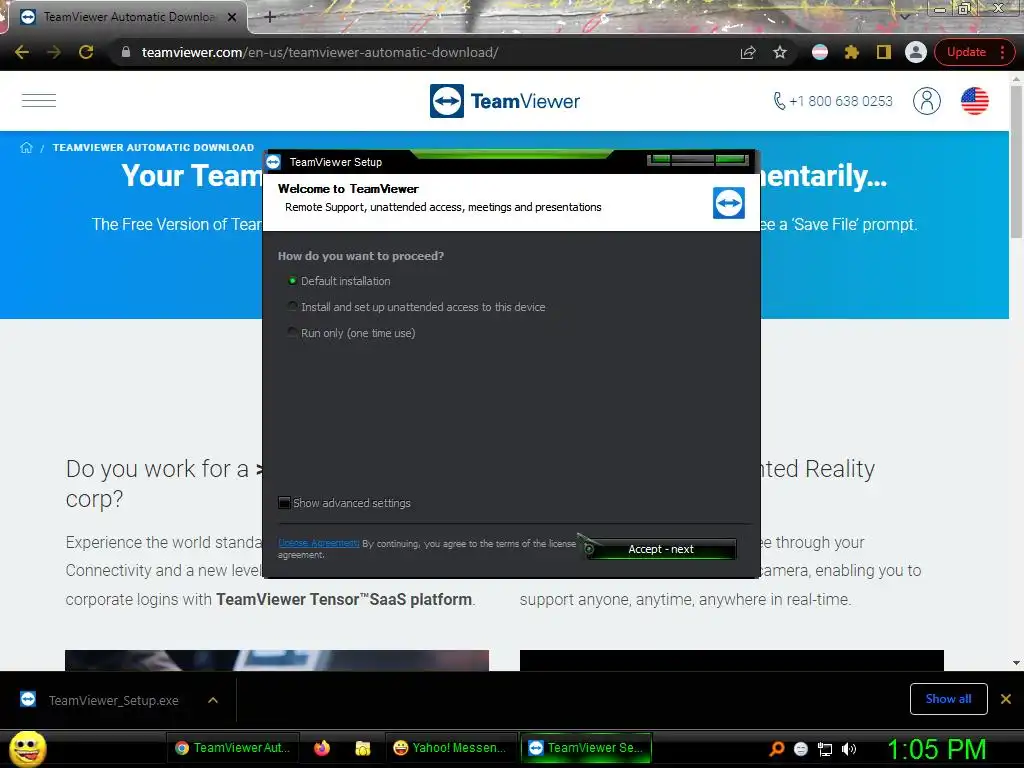Click the Accept - next button
1024x768 pixels.
point(661,549)
